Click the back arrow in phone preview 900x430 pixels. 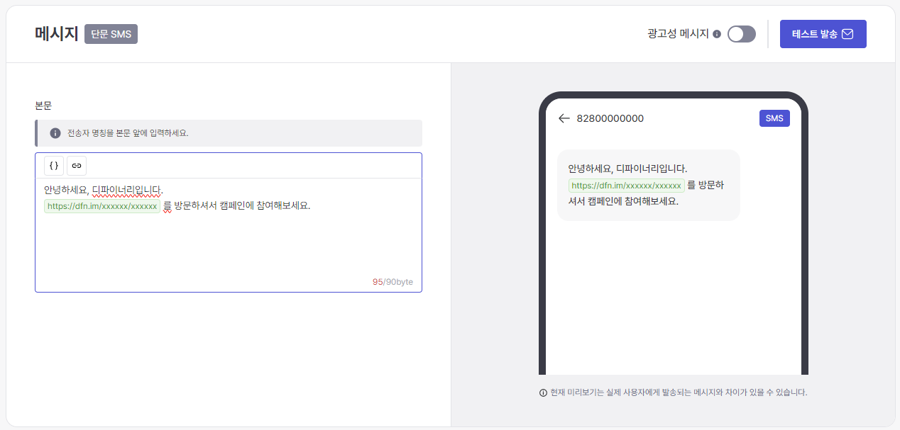coord(564,118)
